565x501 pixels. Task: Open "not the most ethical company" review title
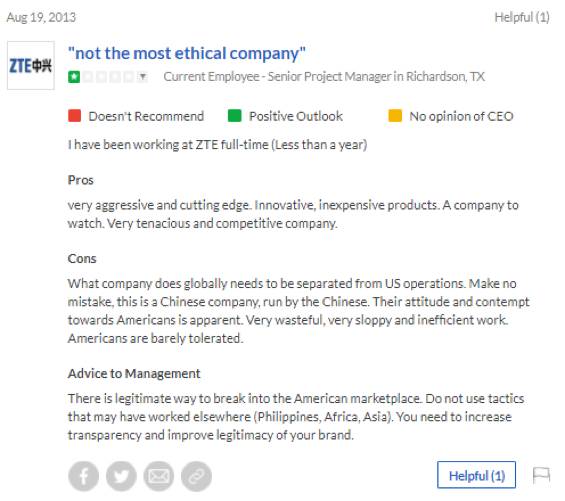click(x=187, y=53)
